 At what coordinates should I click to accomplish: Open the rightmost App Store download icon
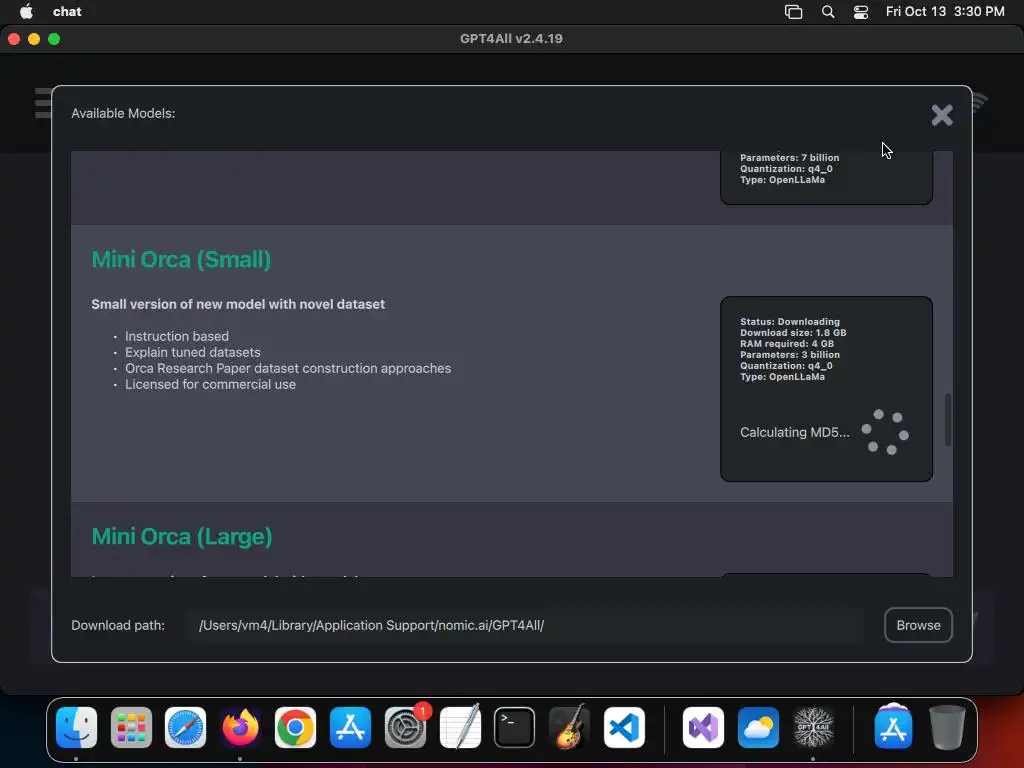pos(893,727)
